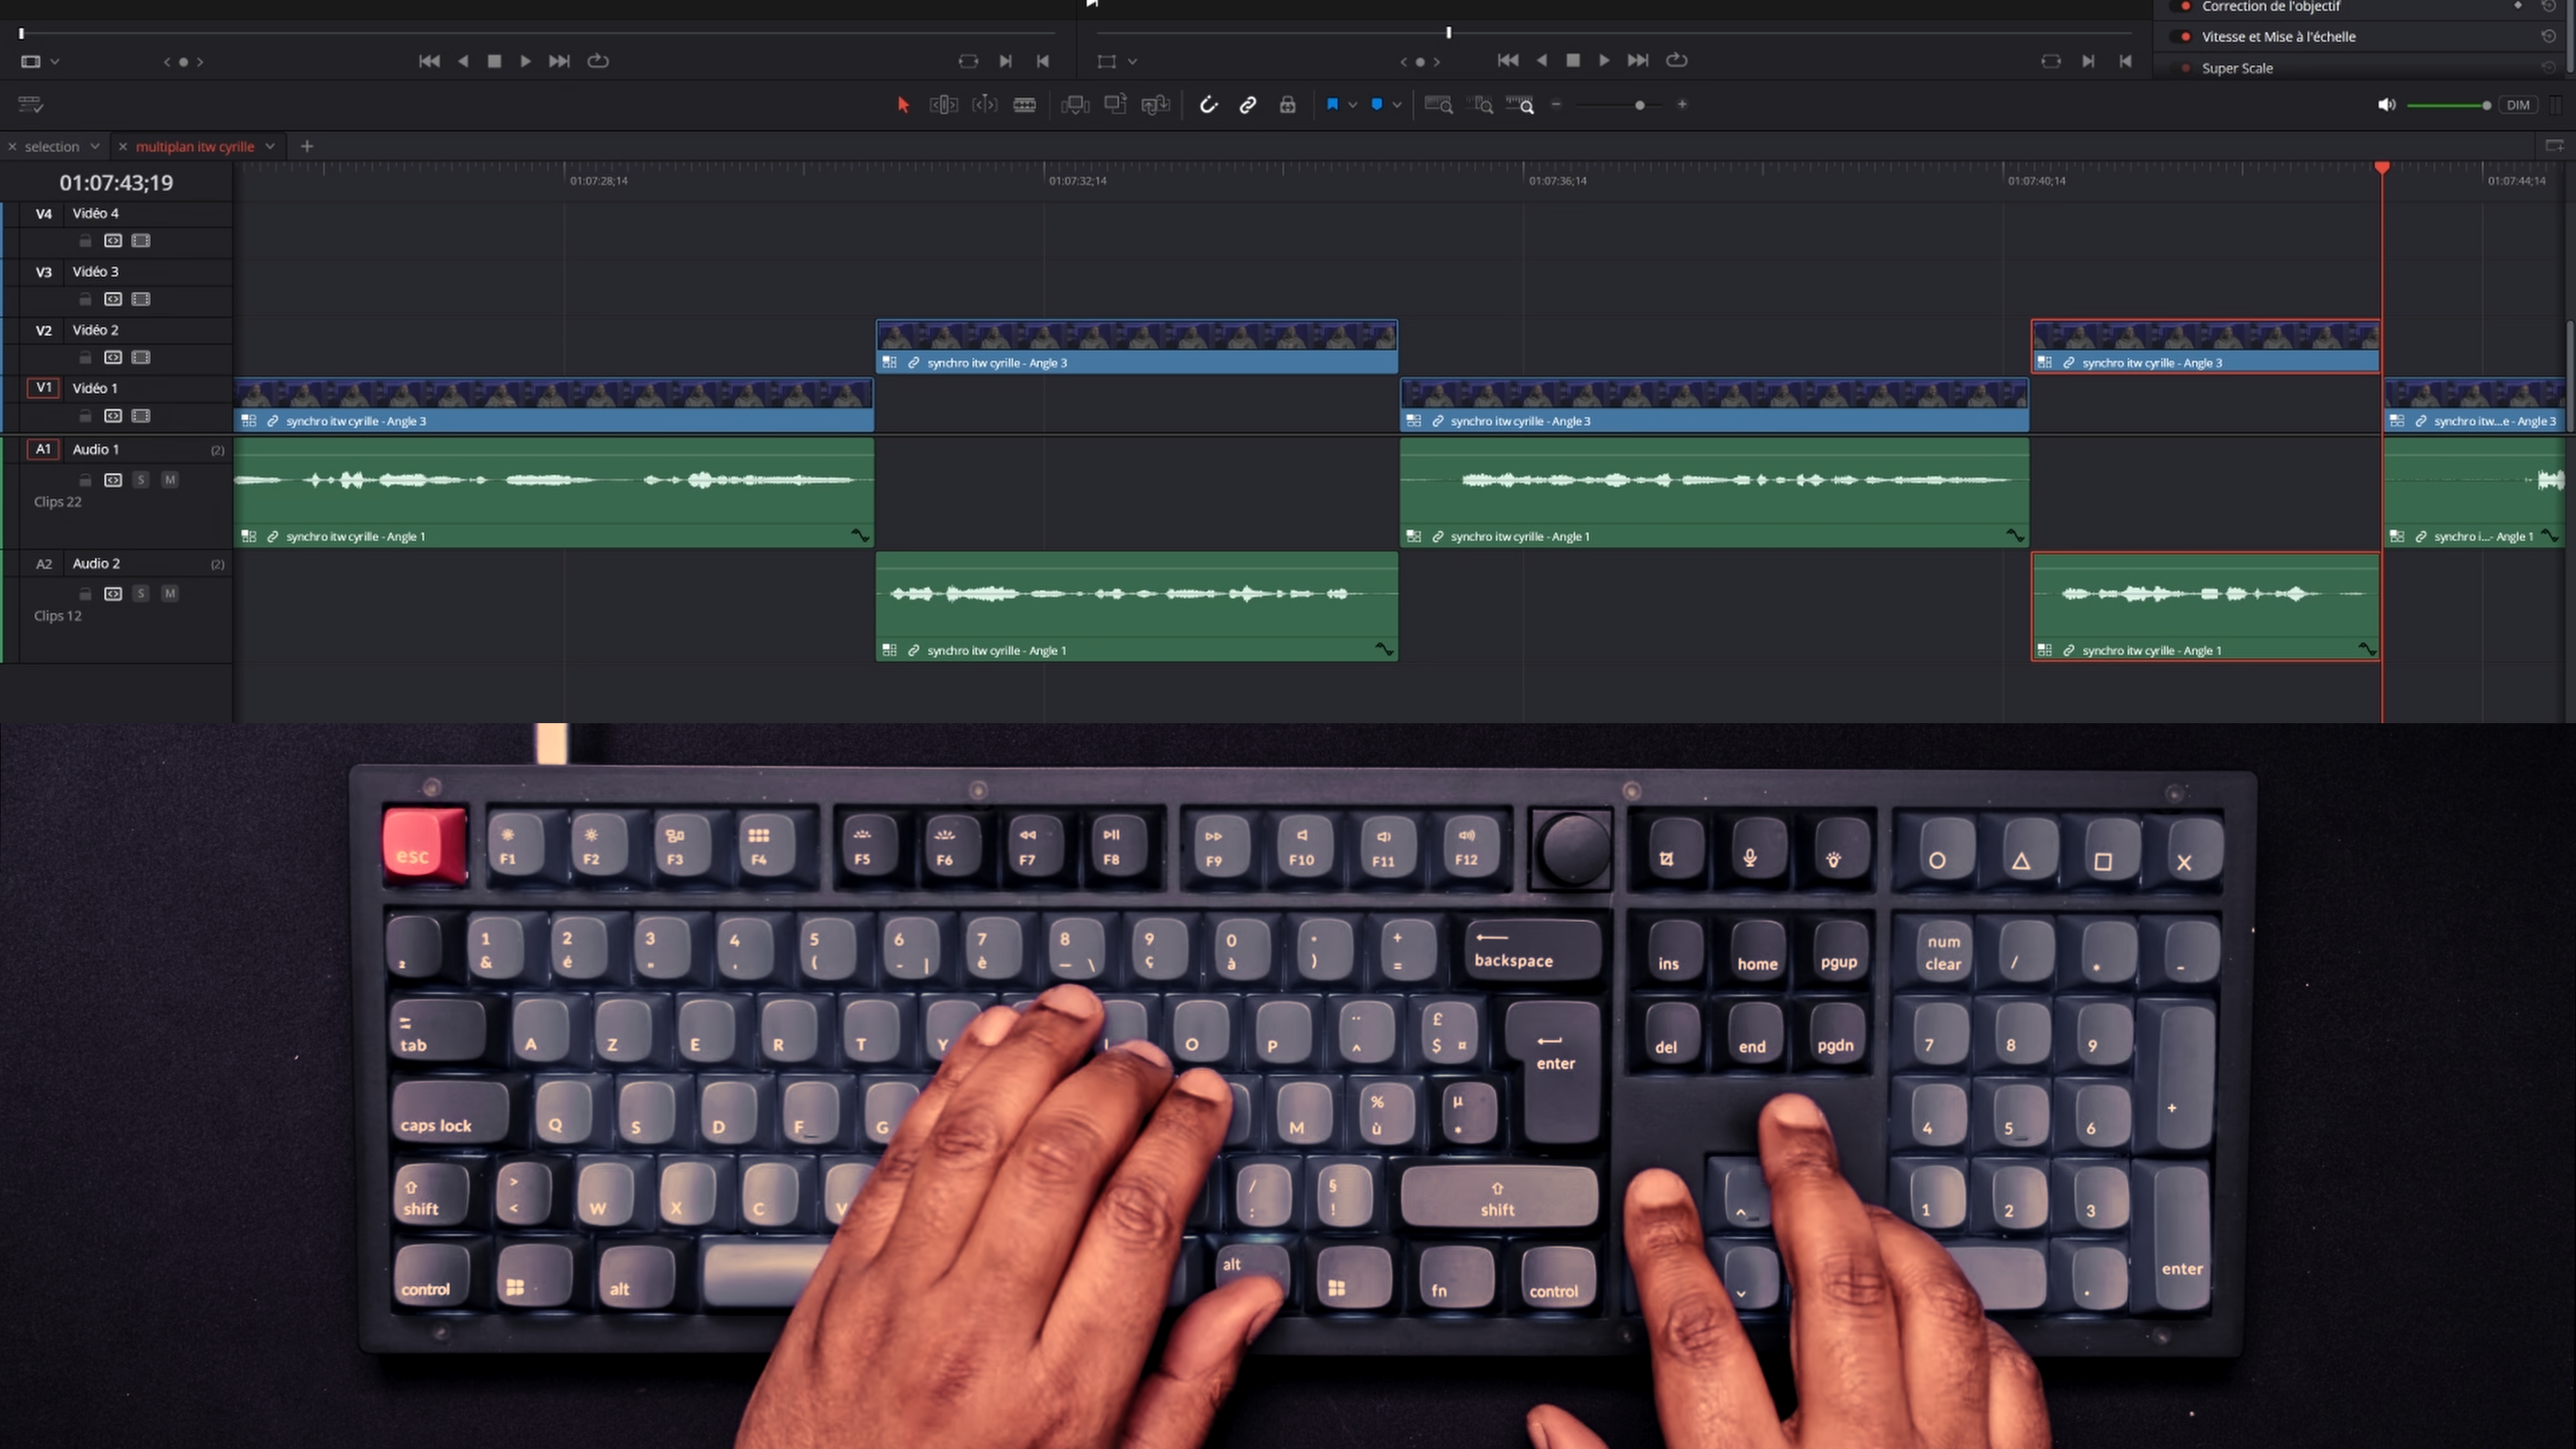The image size is (2576, 1449).
Task: Click the Overwrite clip icon
Action: [1115, 105]
